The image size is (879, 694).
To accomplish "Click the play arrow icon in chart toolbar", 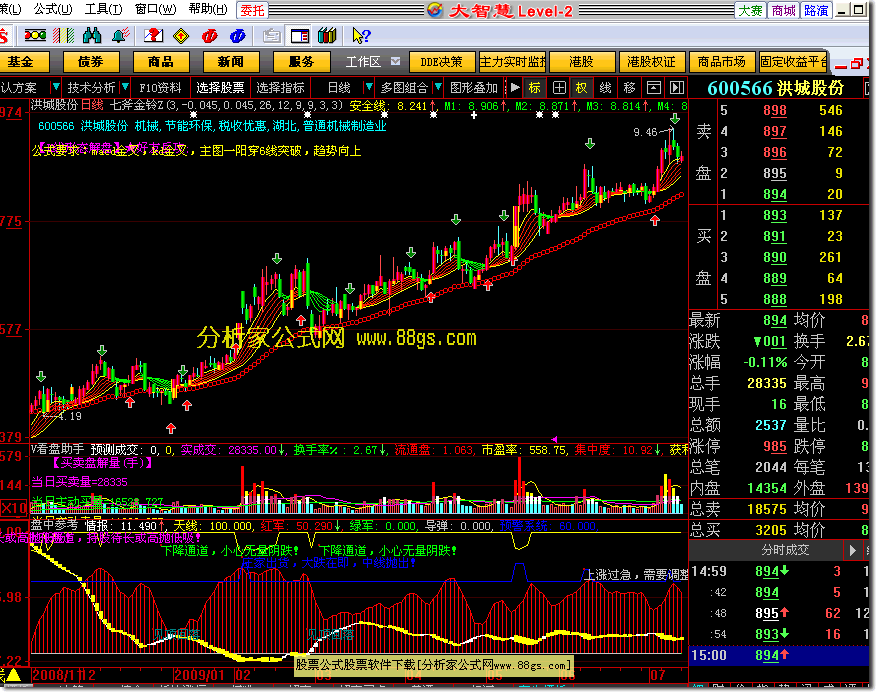I will pos(515,87).
